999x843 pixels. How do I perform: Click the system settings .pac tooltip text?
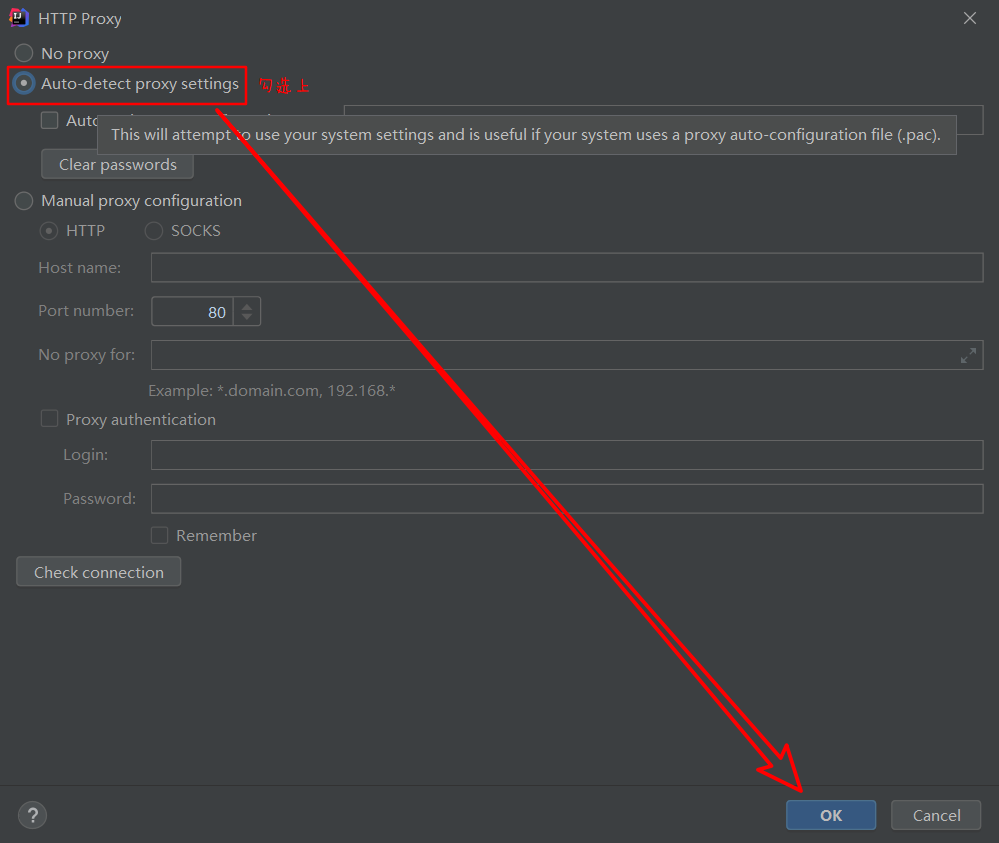(x=526, y=135)
